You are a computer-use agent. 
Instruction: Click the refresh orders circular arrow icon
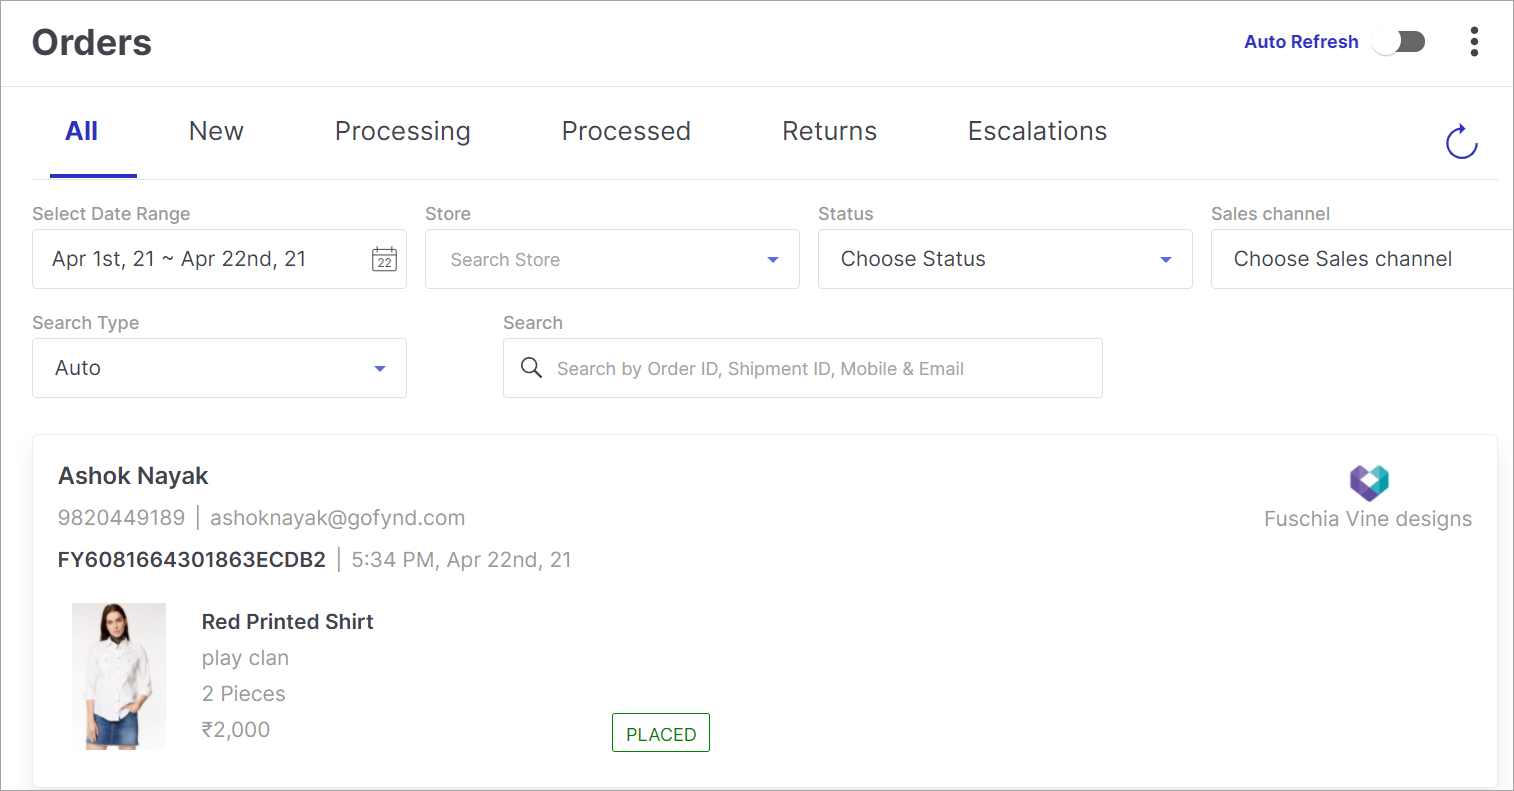pos(1461,142)
